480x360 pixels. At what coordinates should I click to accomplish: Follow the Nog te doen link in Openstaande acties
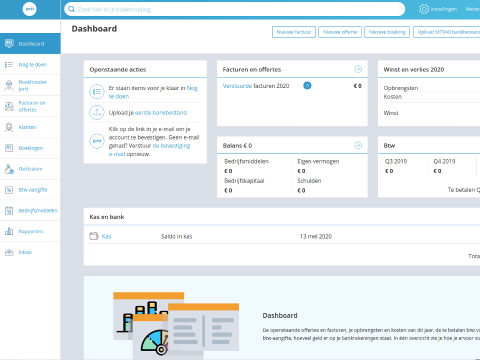pos(153,92)
